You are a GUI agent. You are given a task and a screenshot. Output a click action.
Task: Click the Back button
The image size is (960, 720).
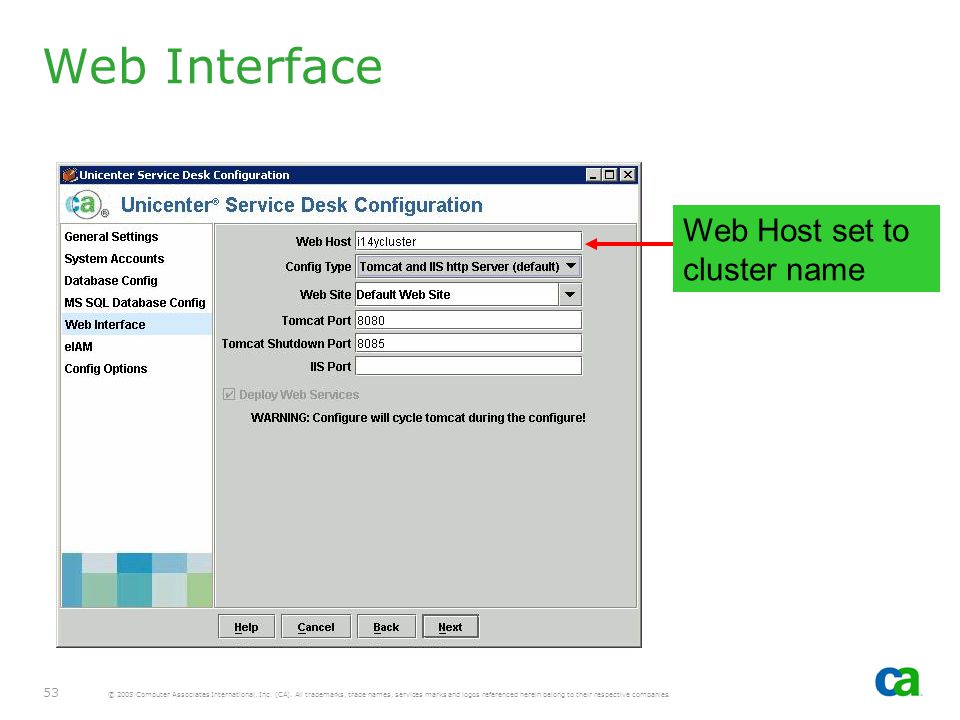coord(386,627)
